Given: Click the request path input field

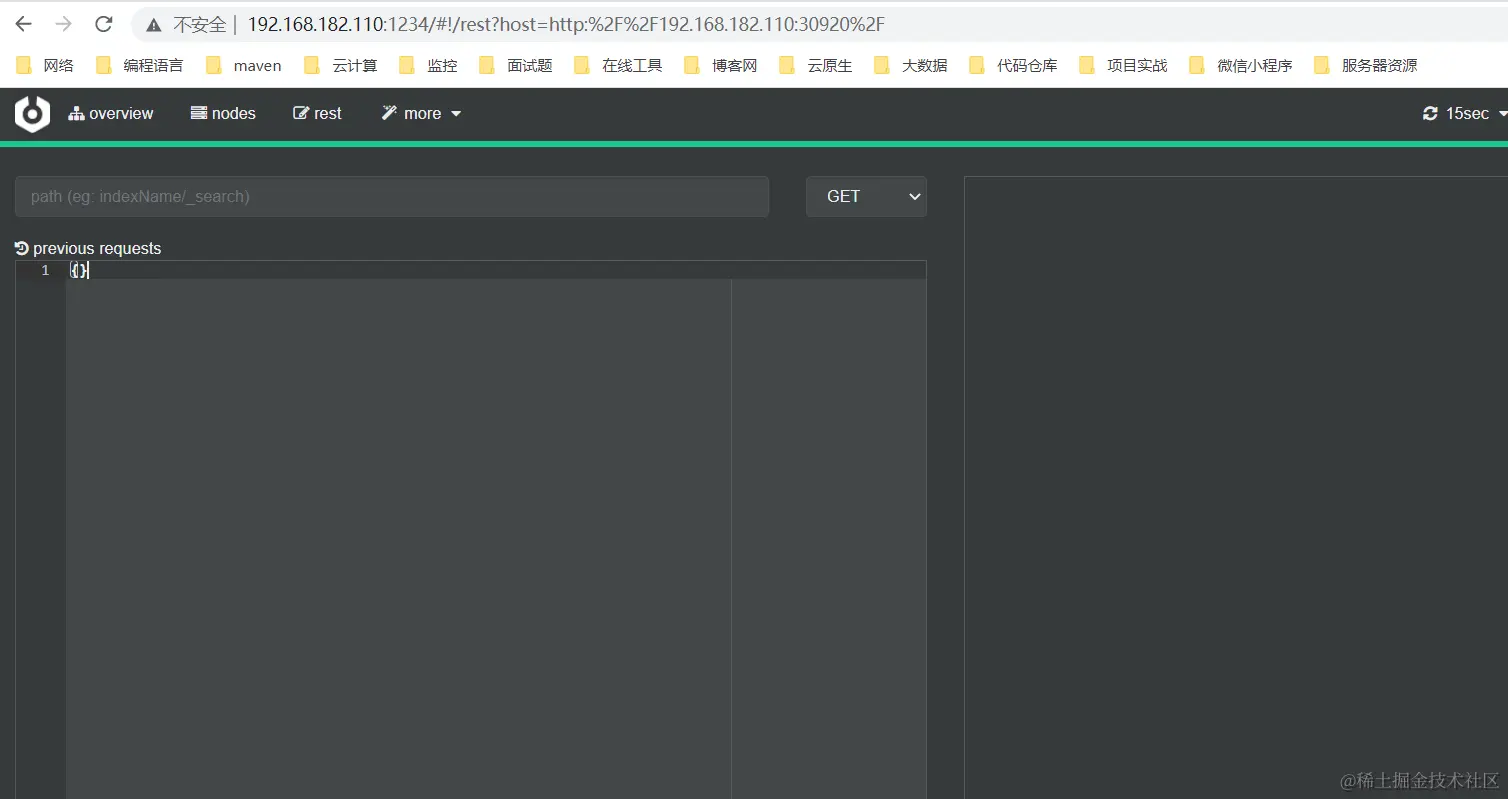Looking at the screenshot, I should click(391, 196).
